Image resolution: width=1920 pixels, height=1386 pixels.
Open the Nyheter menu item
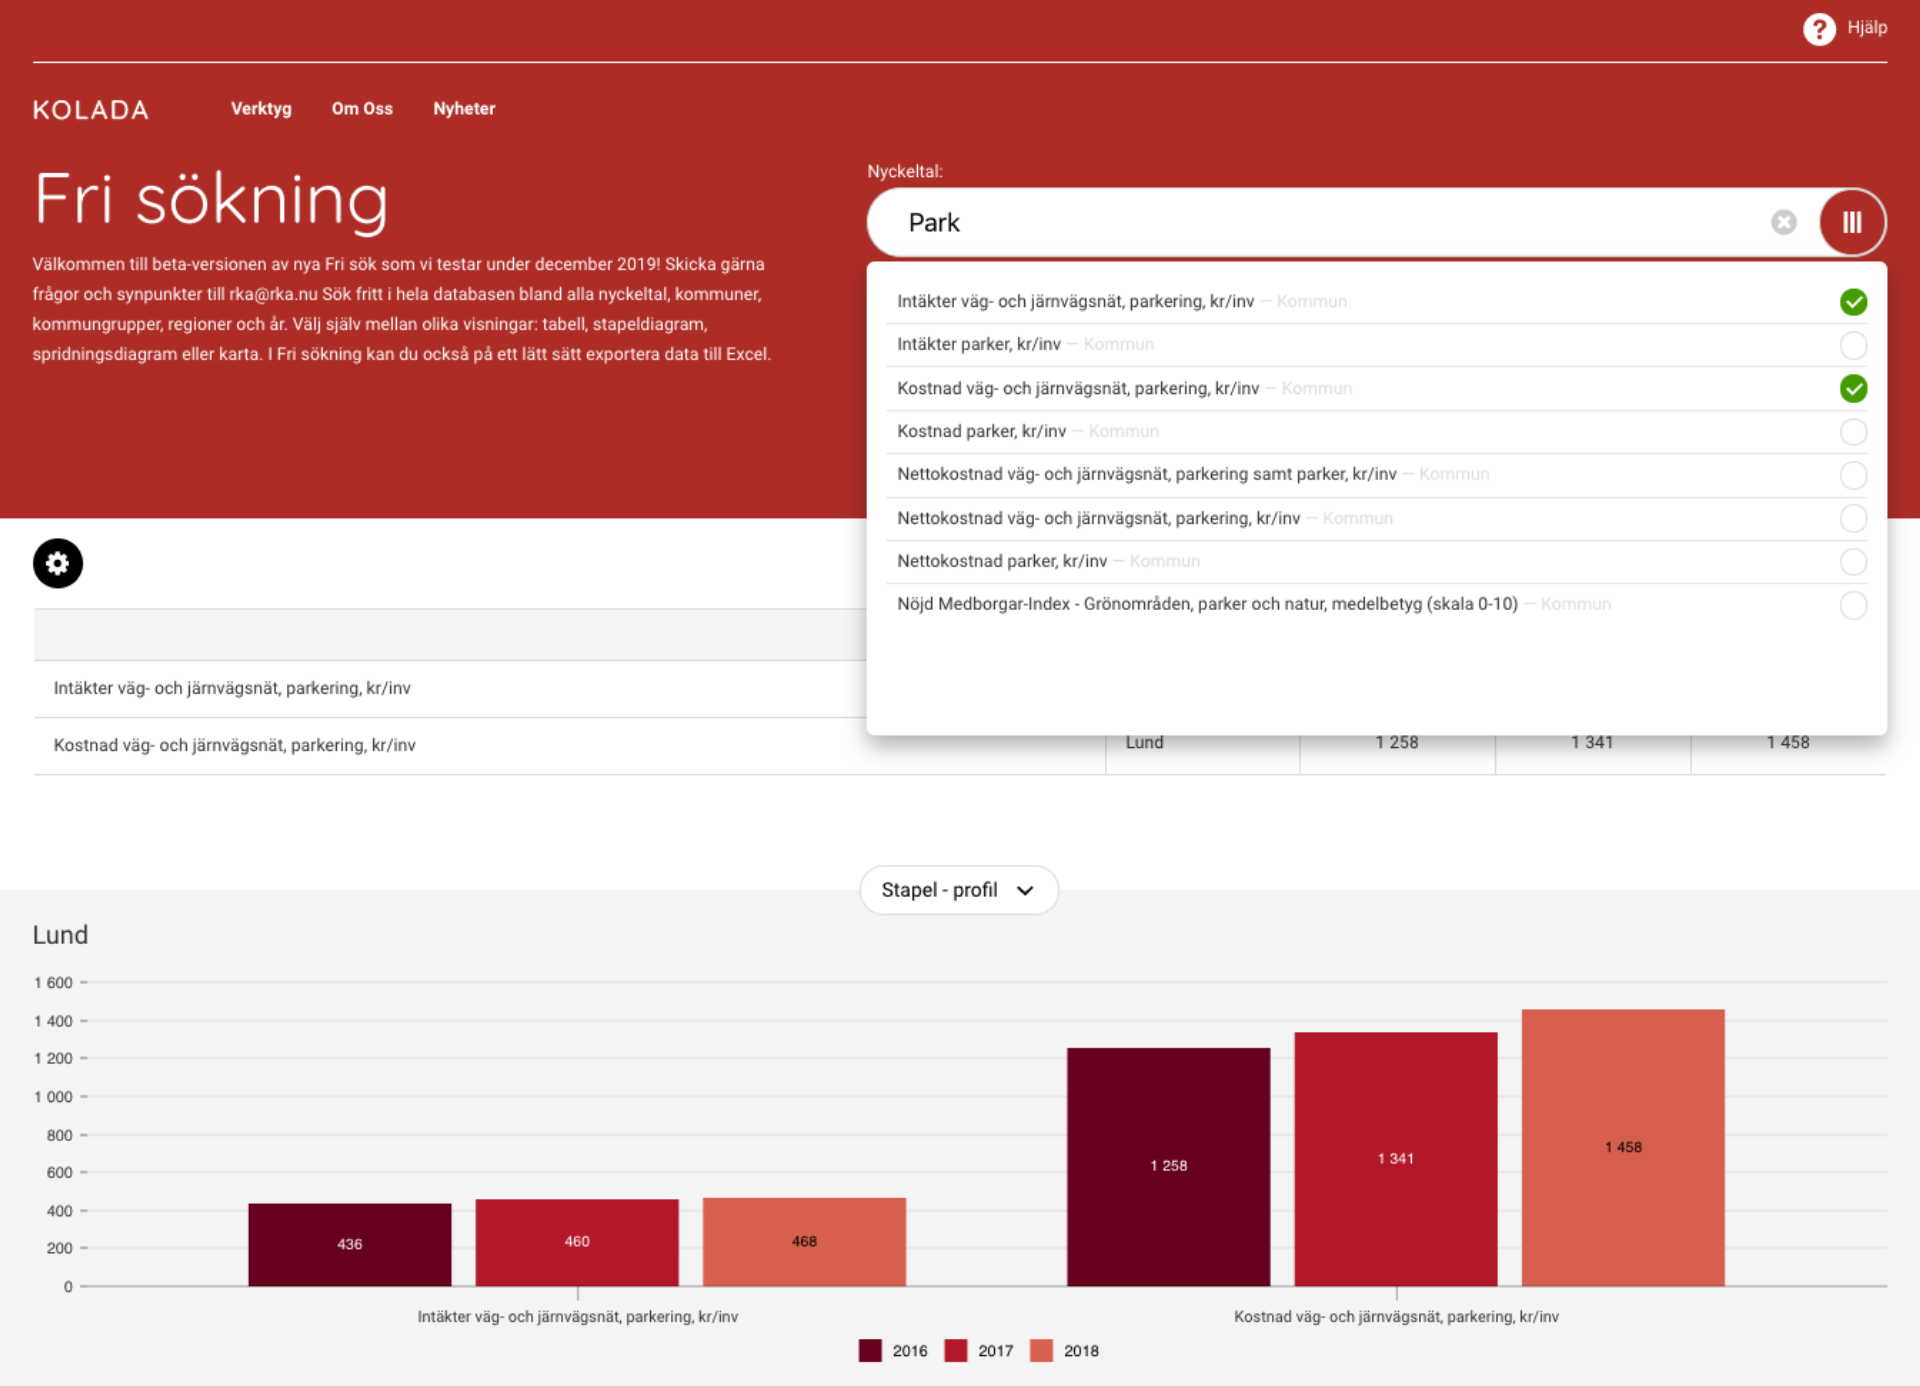(x=464, y=109)
